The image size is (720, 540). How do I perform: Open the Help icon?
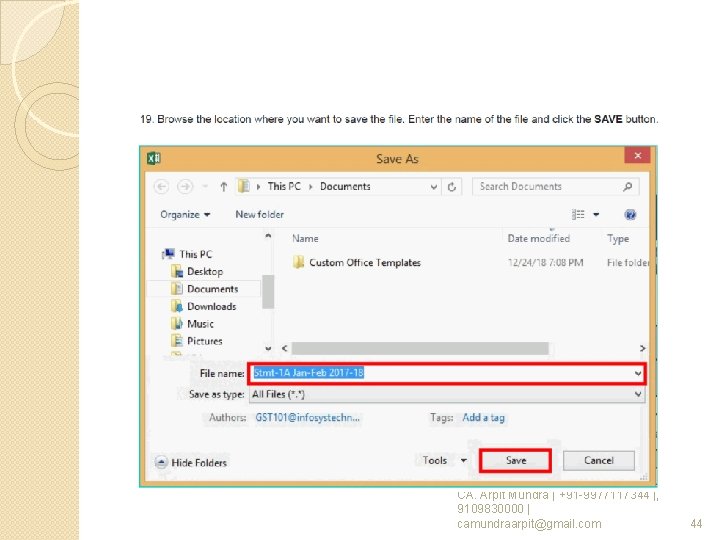click(x=630, y=214)
